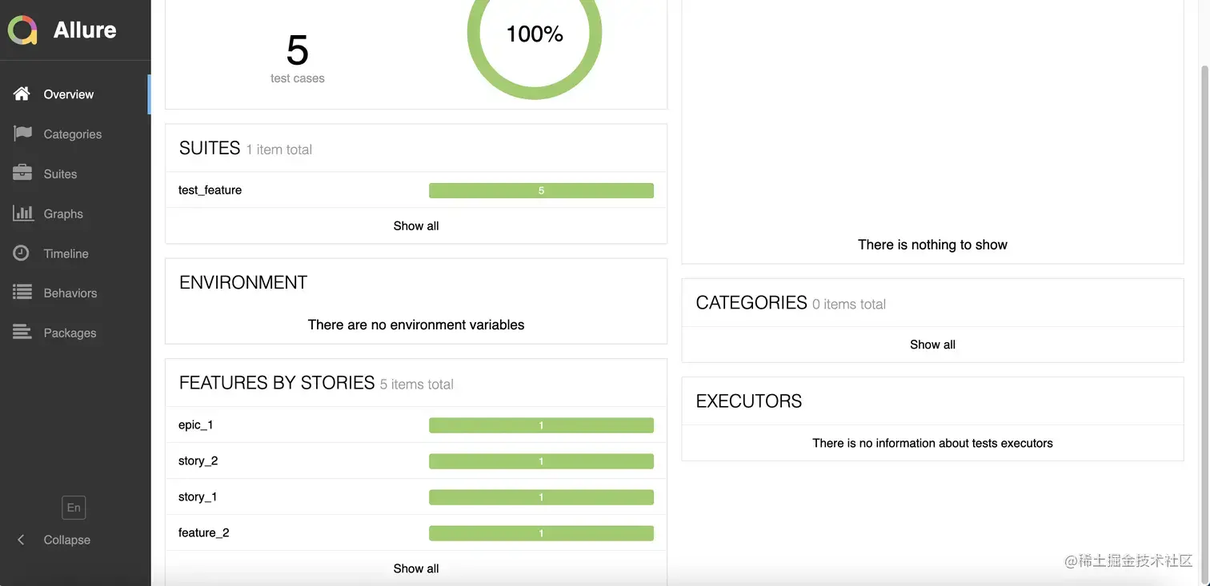The height and width of the screenshot is (586, 1210).
Task: Show all categories
Action: 933,345
